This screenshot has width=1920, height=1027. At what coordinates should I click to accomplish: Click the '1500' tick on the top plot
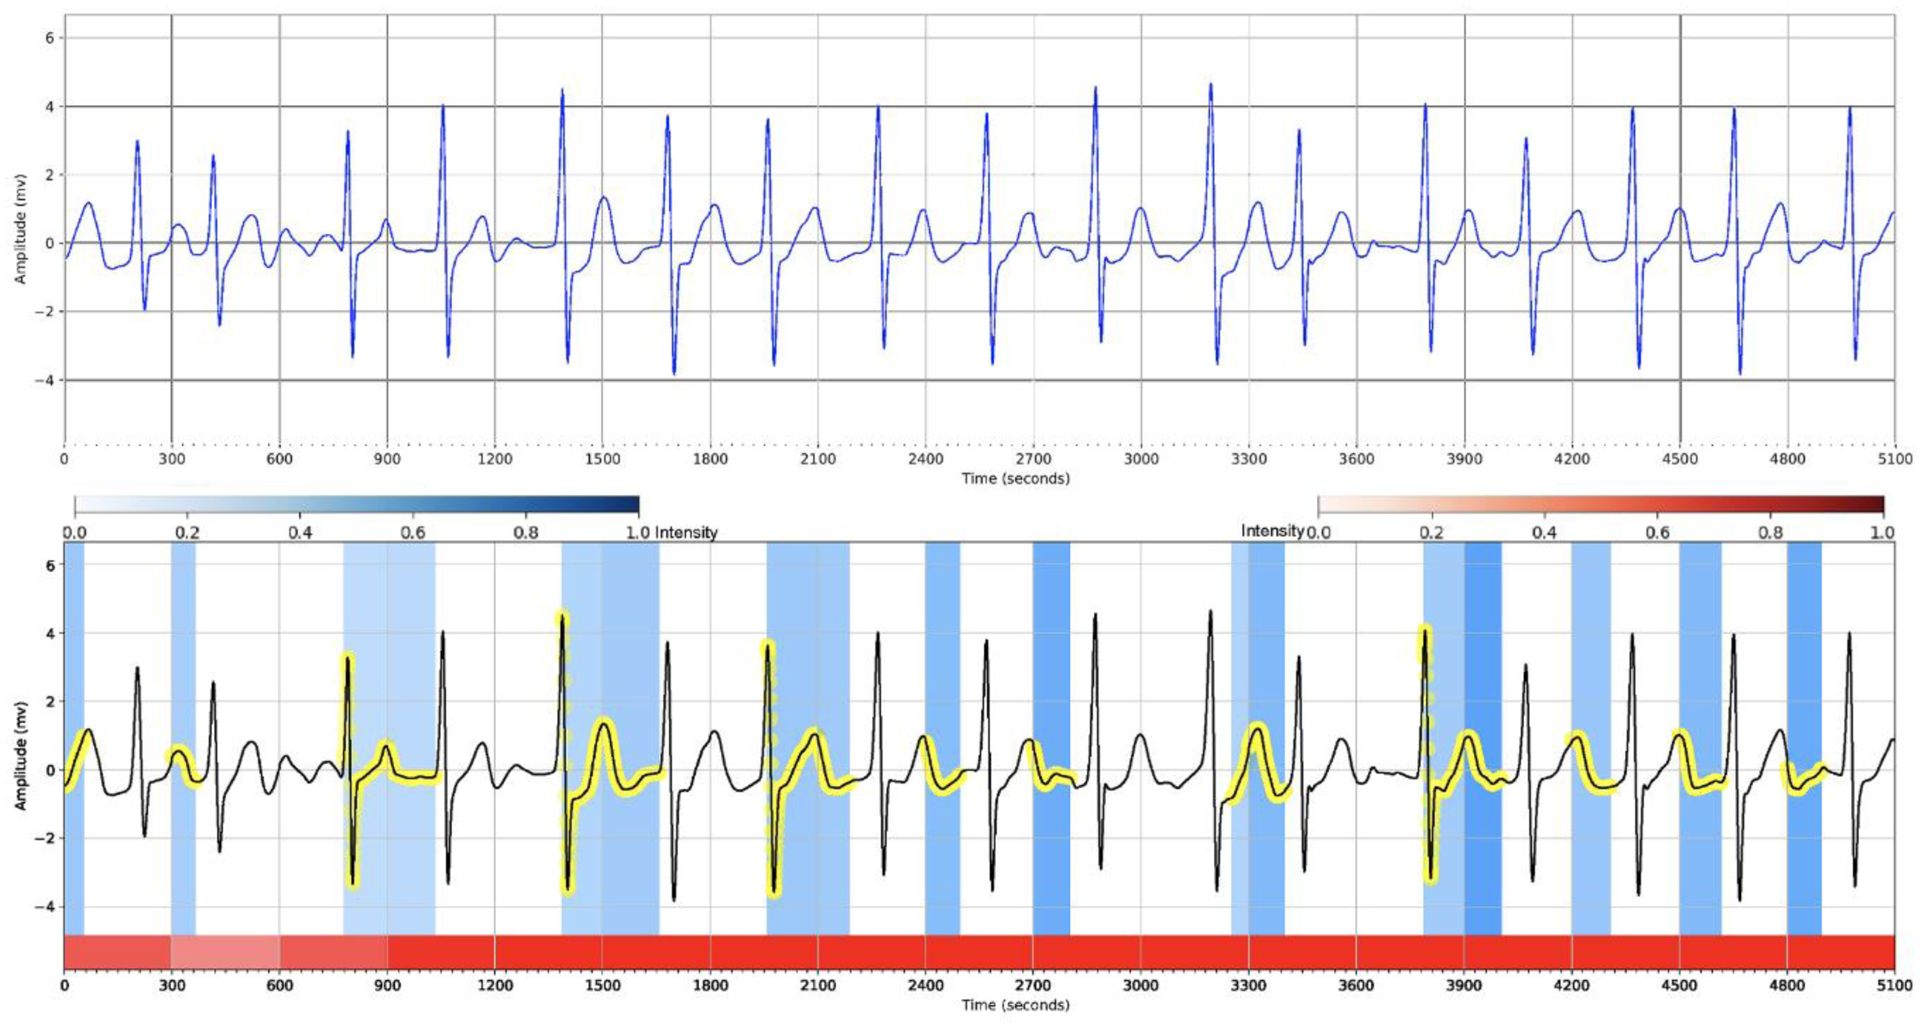[602, 459]
